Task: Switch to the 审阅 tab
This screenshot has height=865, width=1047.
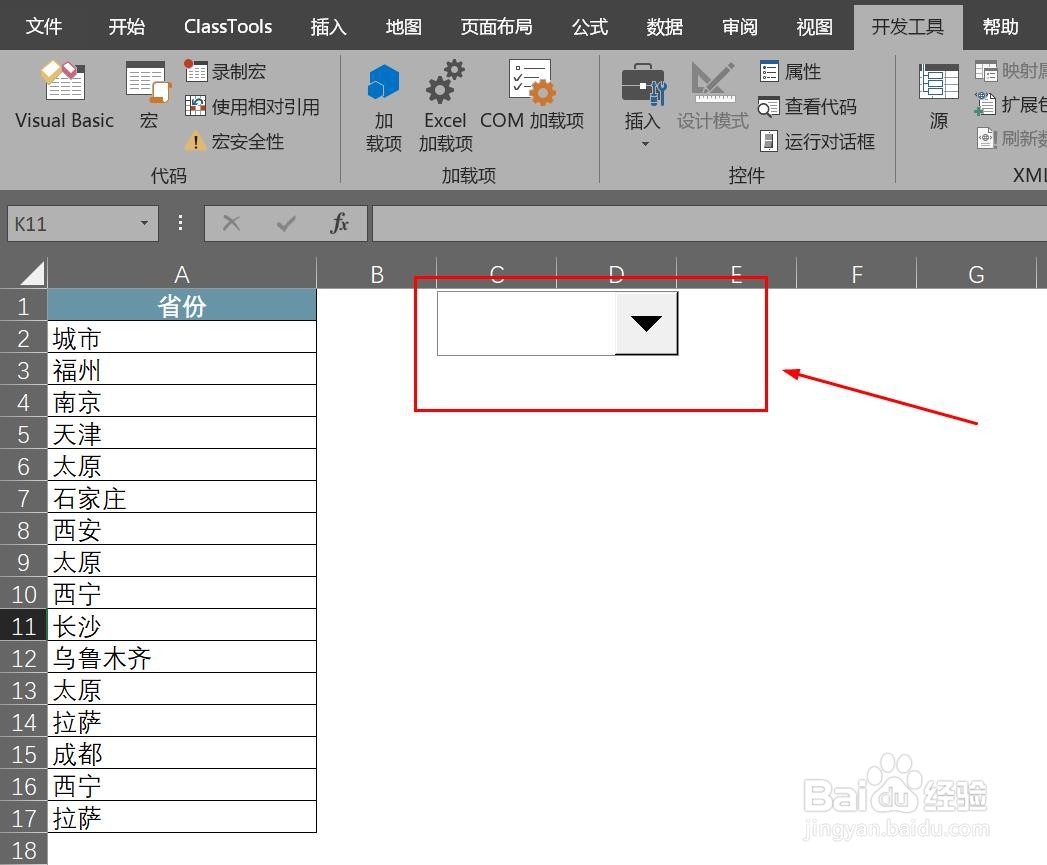Action: [740, 27]
